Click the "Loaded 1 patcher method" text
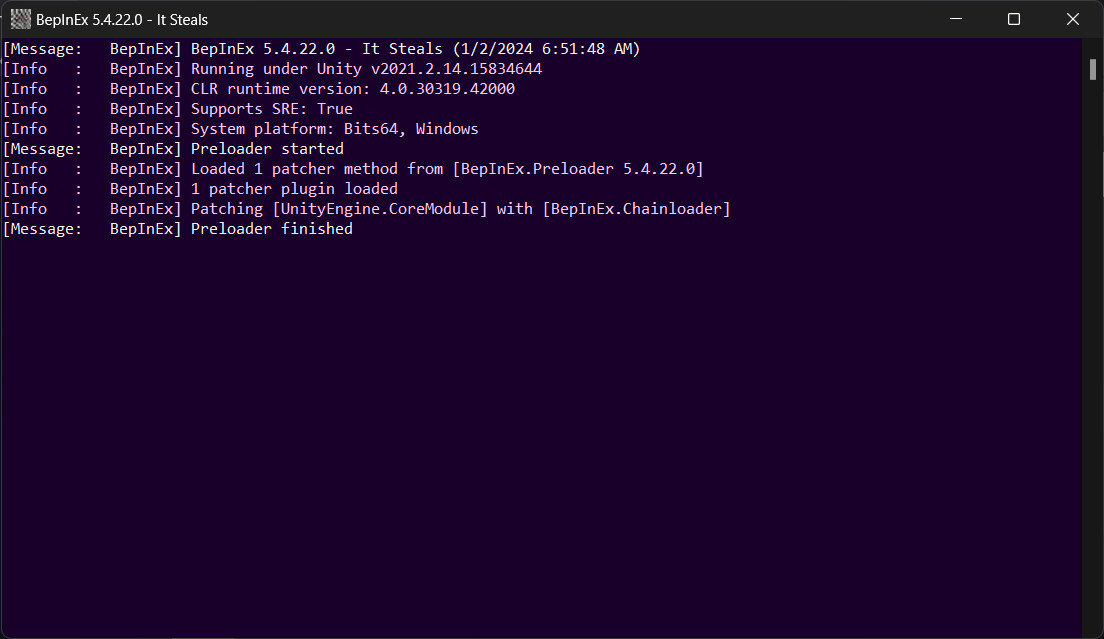 pos(294,169)
